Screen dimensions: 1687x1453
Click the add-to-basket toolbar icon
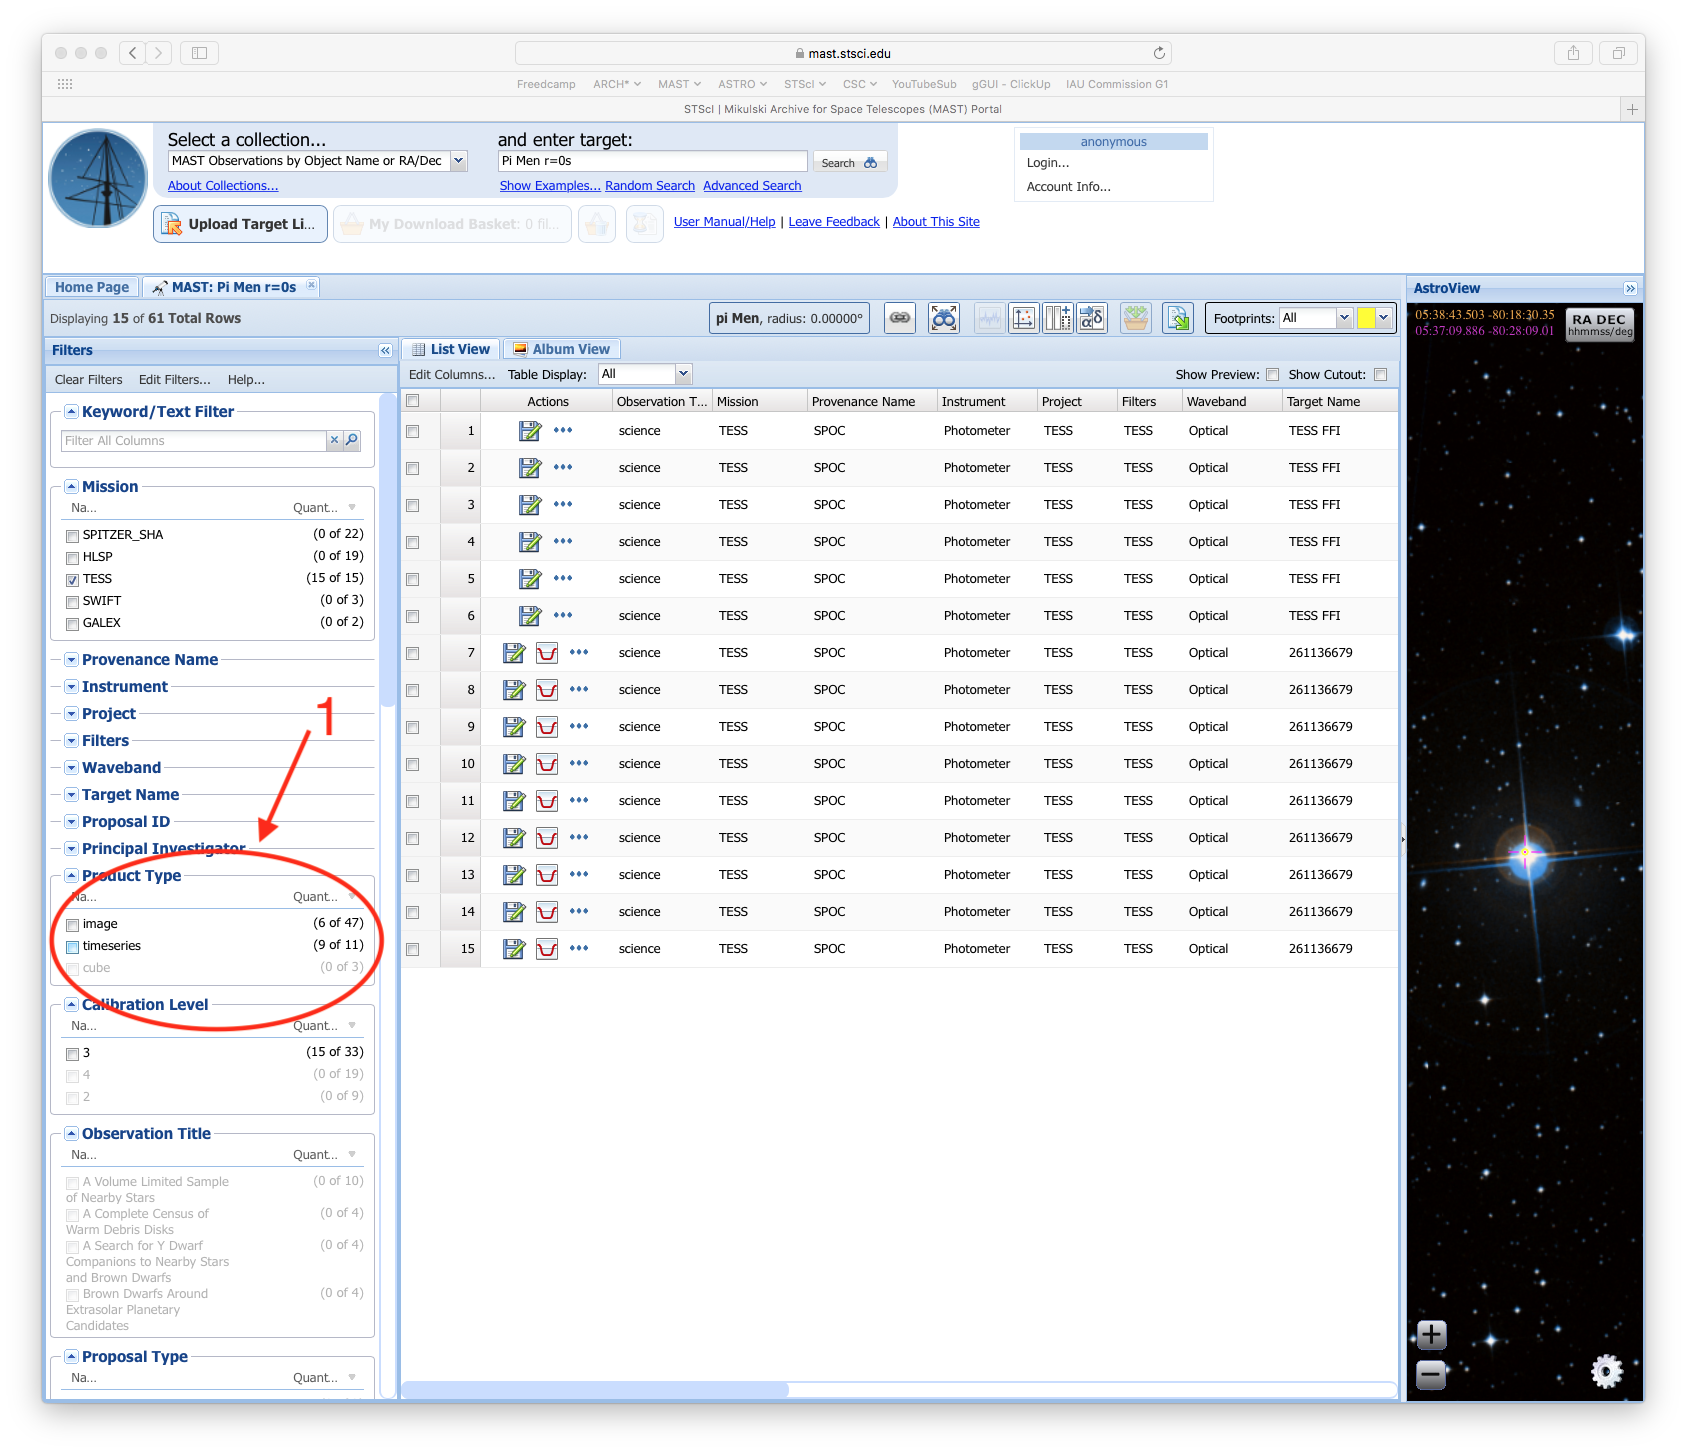[1136, 318]
